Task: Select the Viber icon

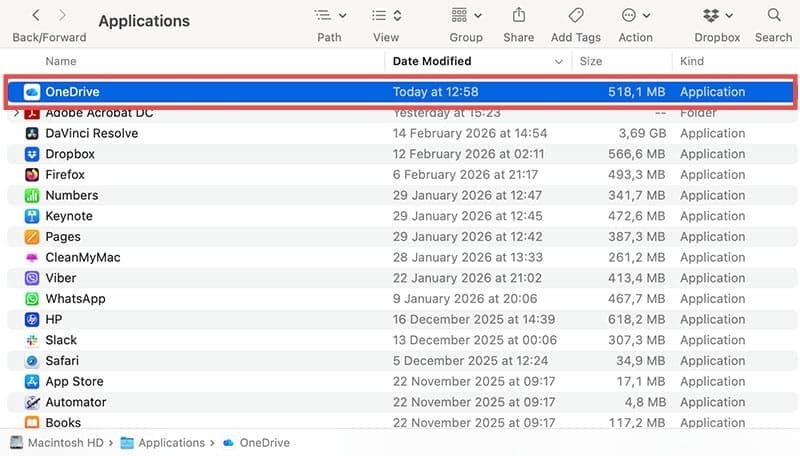Action: (32, 278)
